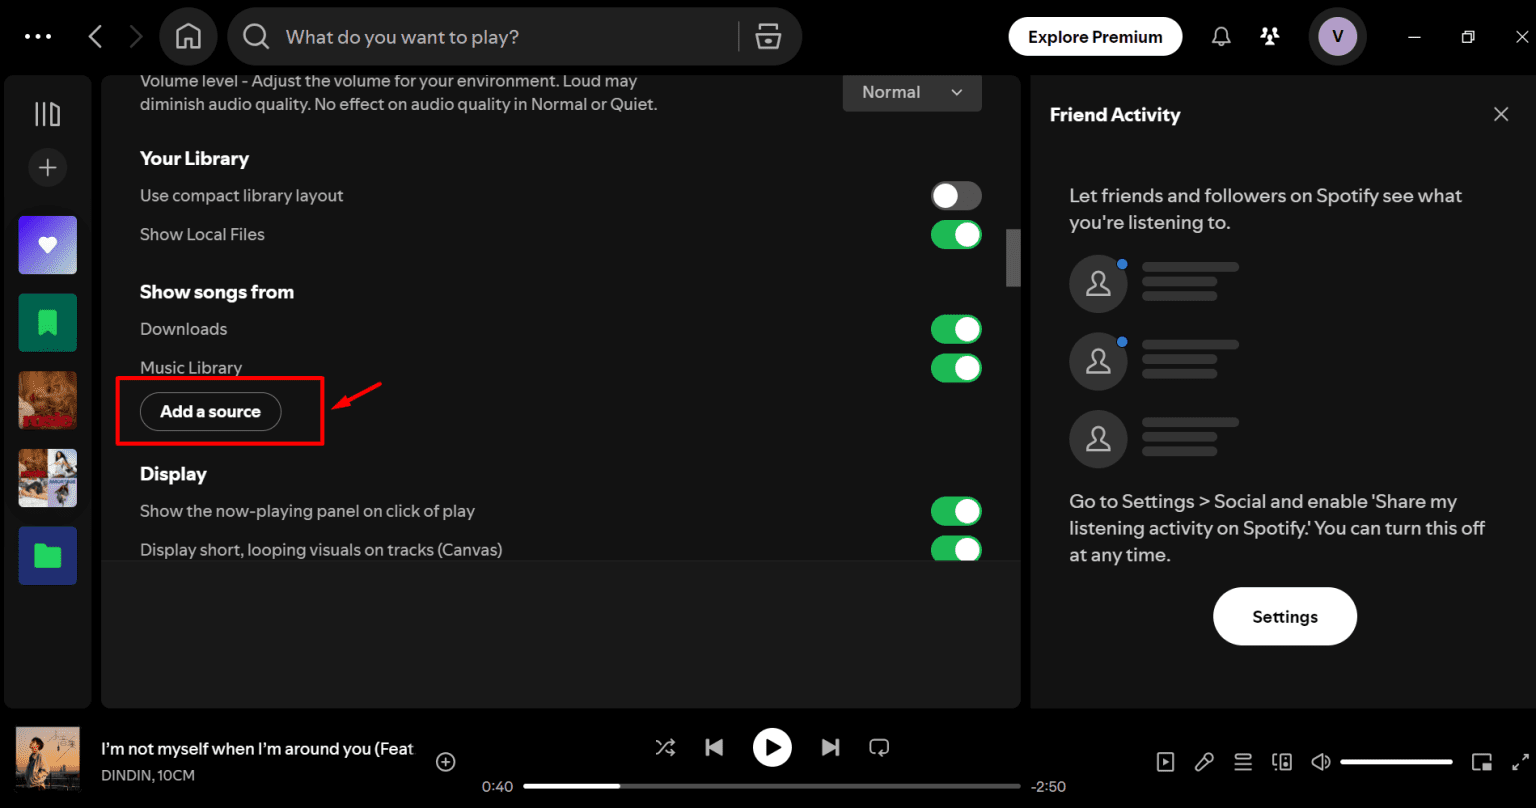Open the playback queue

pyautogui.click(x=1242, y=761)
